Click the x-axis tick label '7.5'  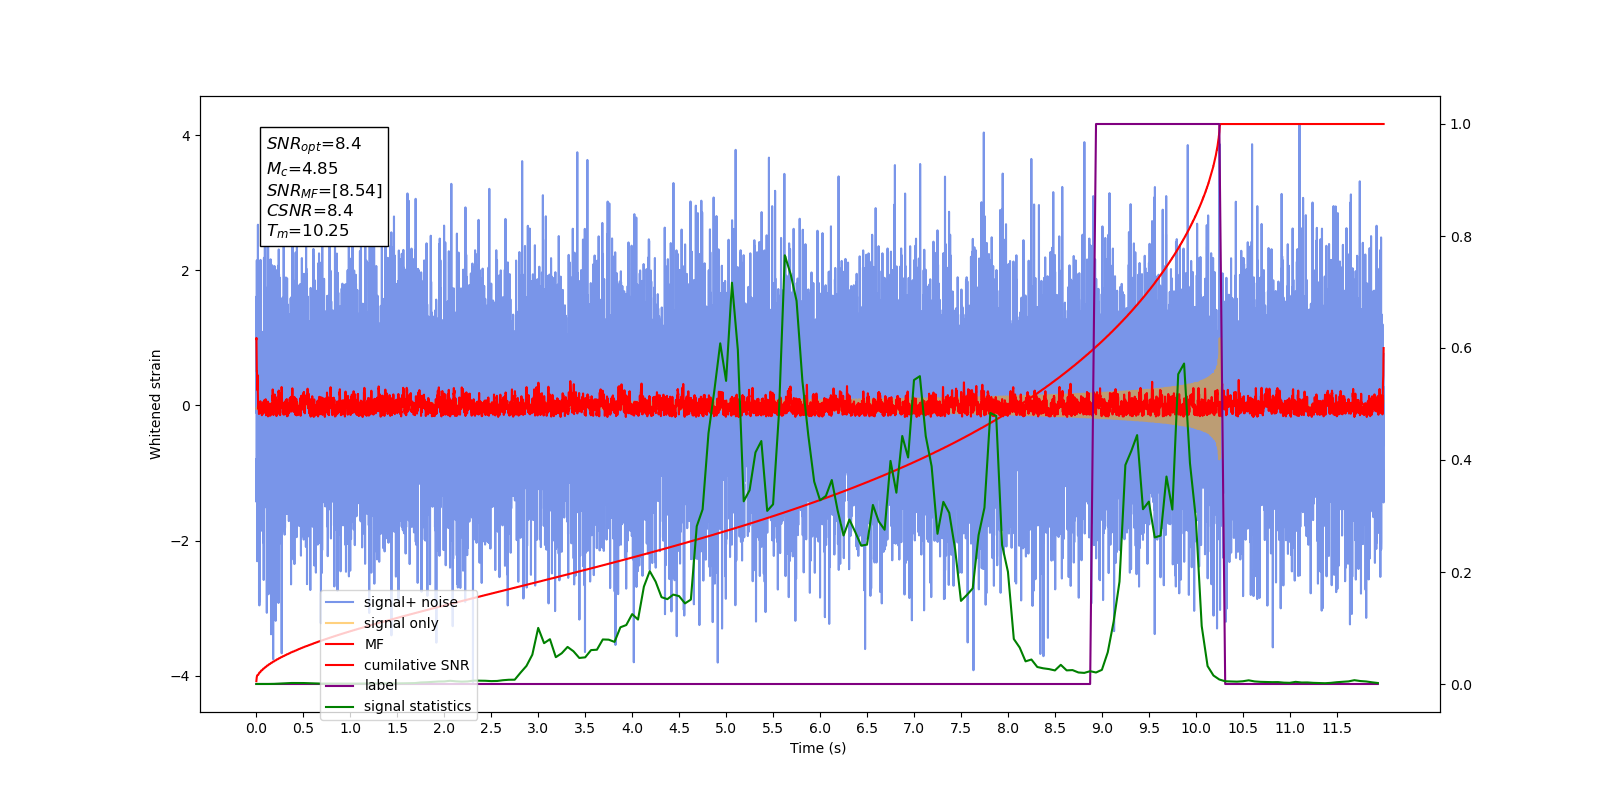pos(961,728)
